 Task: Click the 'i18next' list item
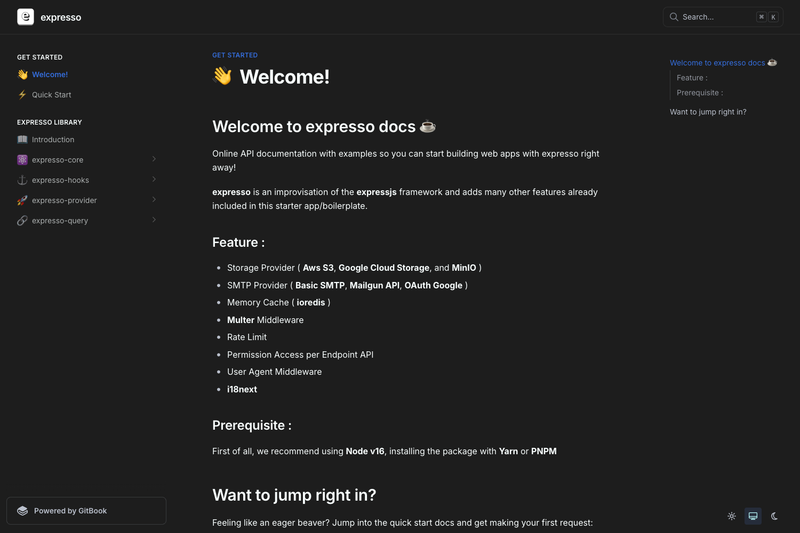242,389
